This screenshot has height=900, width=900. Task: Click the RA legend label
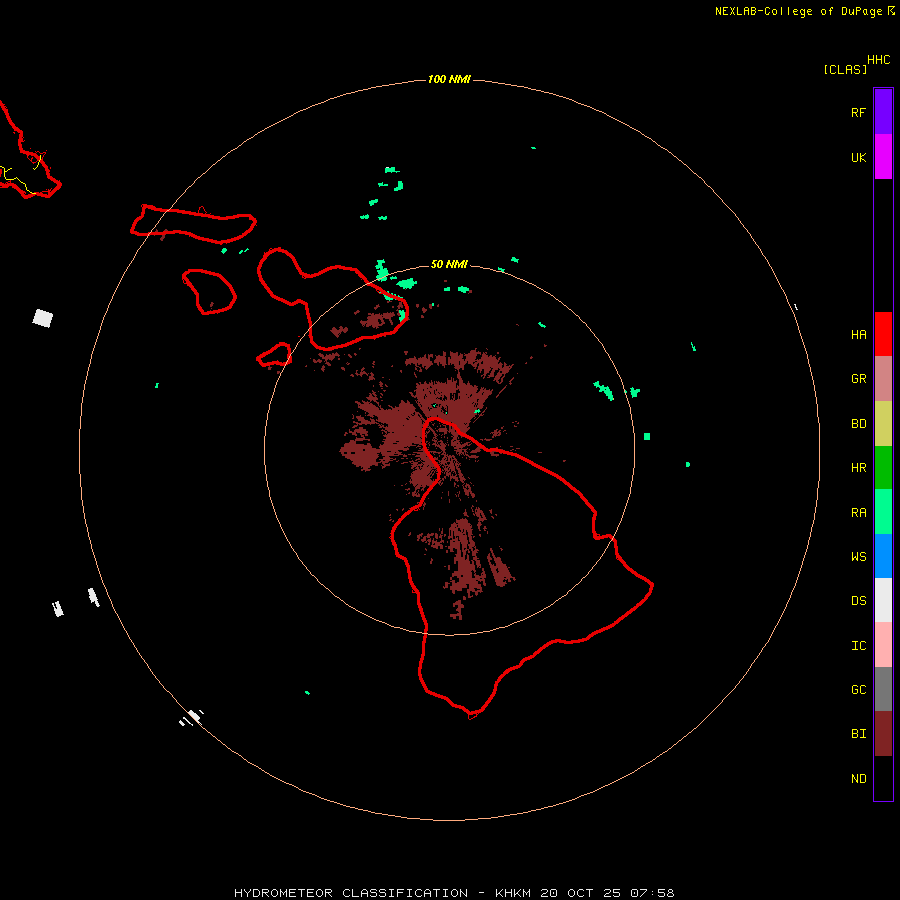(858, 513)
